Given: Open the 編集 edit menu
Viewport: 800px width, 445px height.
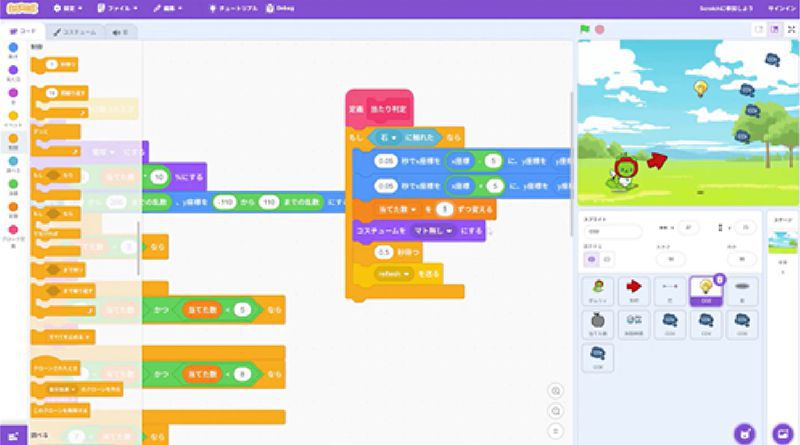Looking at the screenshot, I should click(168, 8).
